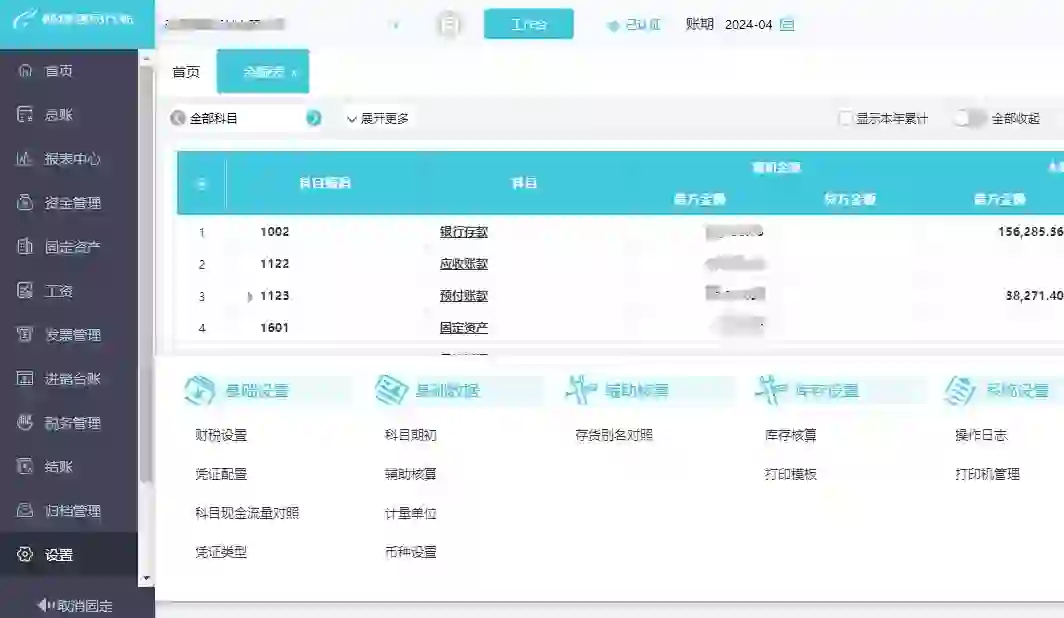The height and width of the screenshot is (618, 1064).
Task: Open the 全部科目 dropdown
Action: (x=230, y=118)
